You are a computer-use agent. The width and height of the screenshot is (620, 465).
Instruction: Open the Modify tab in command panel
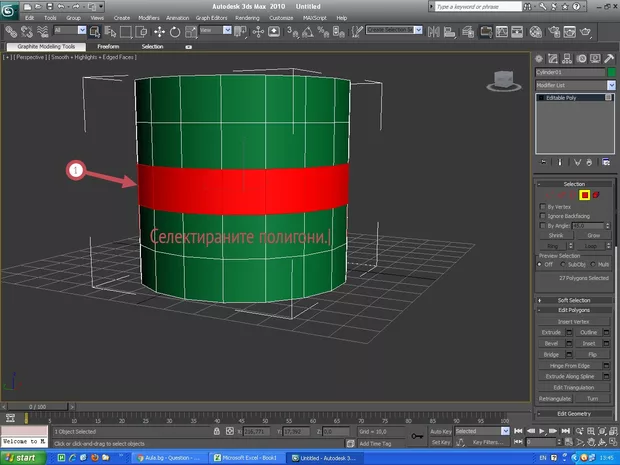(554, 58)
